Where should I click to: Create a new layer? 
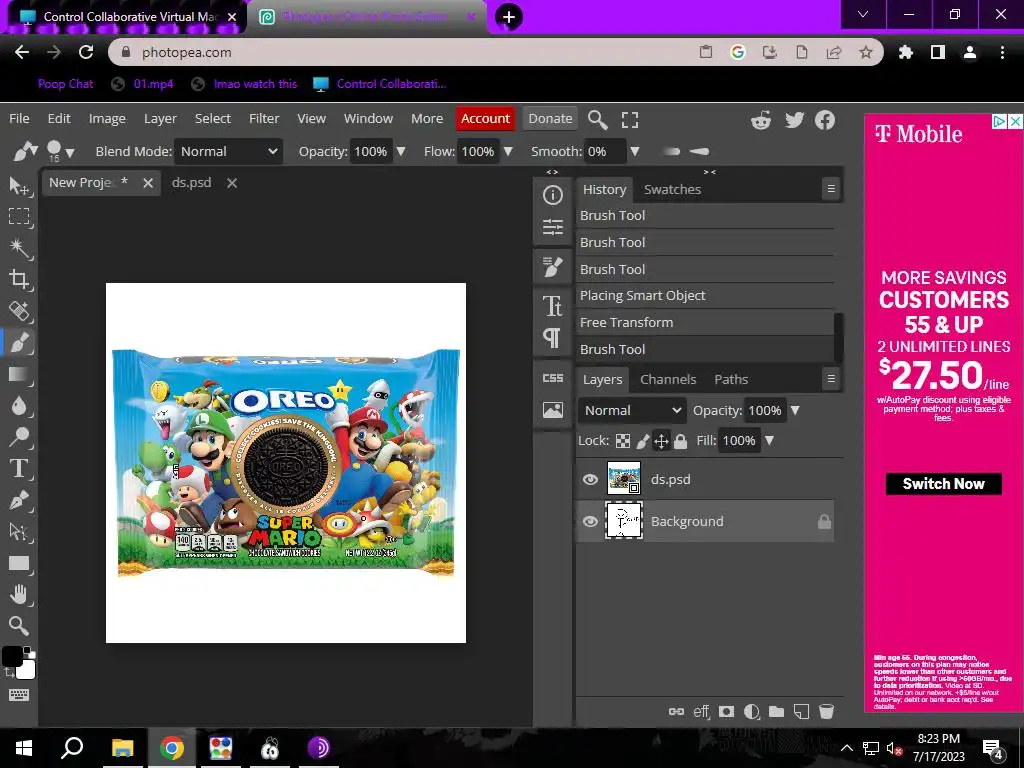click(x=801, y=711)
